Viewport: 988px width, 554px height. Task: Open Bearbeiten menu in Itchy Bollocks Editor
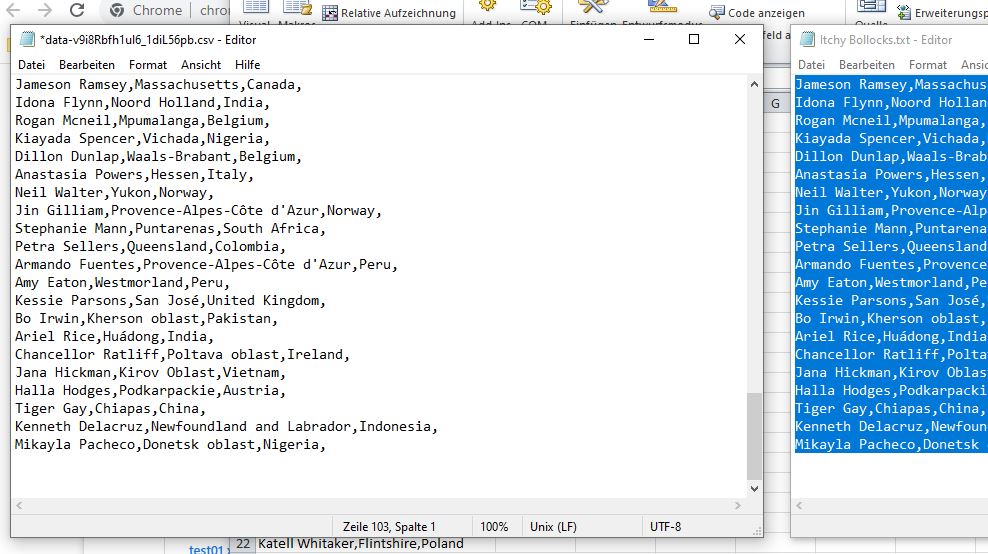[867, 65]
